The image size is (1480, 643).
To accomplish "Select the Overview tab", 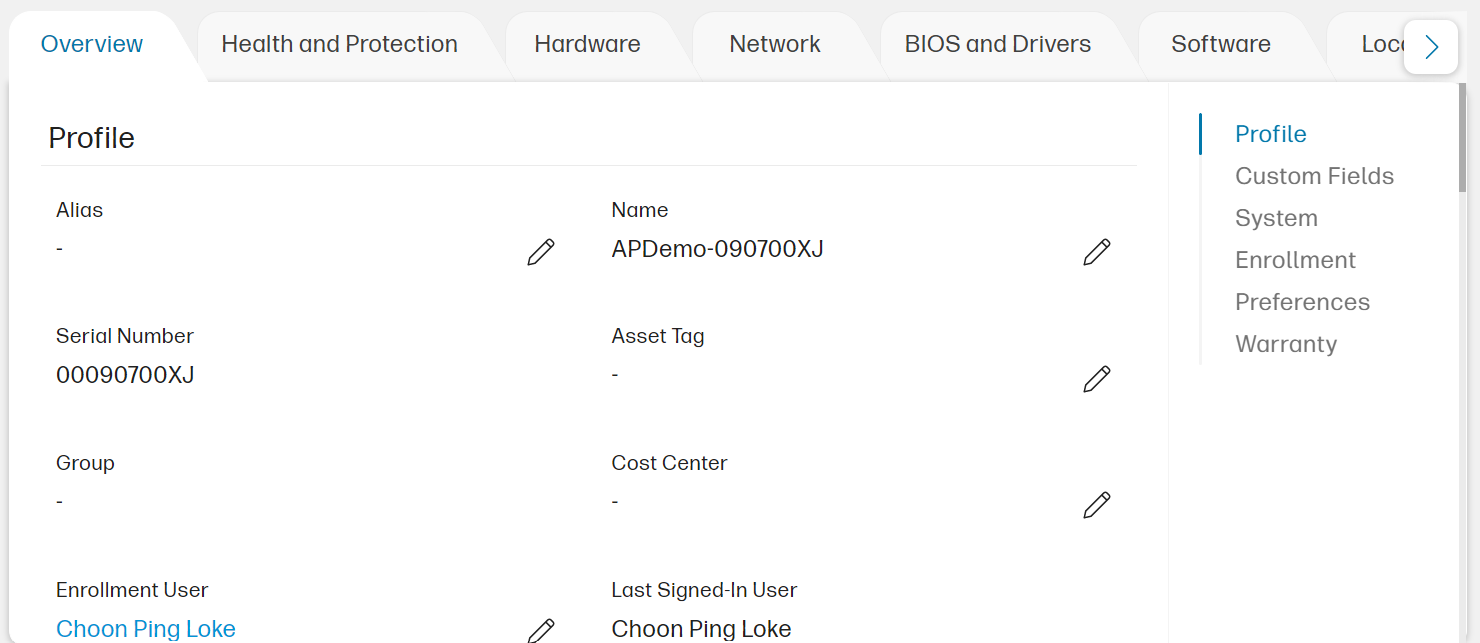I will 92,44.
